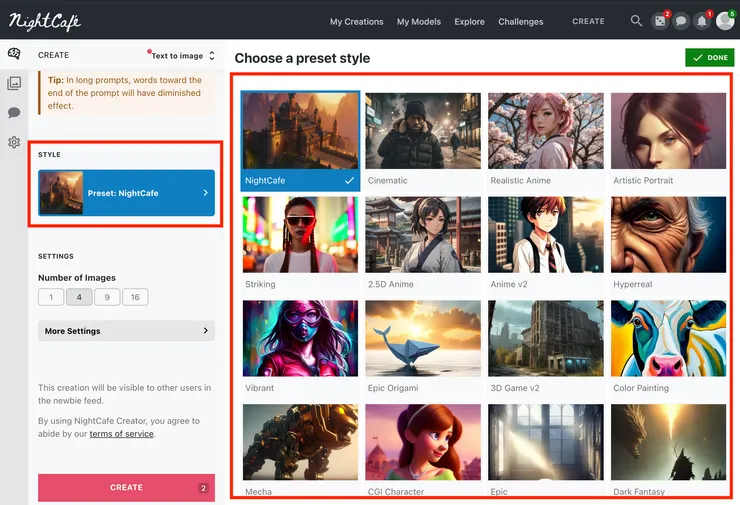
Task: Select the Cinematic preset style
Action: tap(423, 140)
